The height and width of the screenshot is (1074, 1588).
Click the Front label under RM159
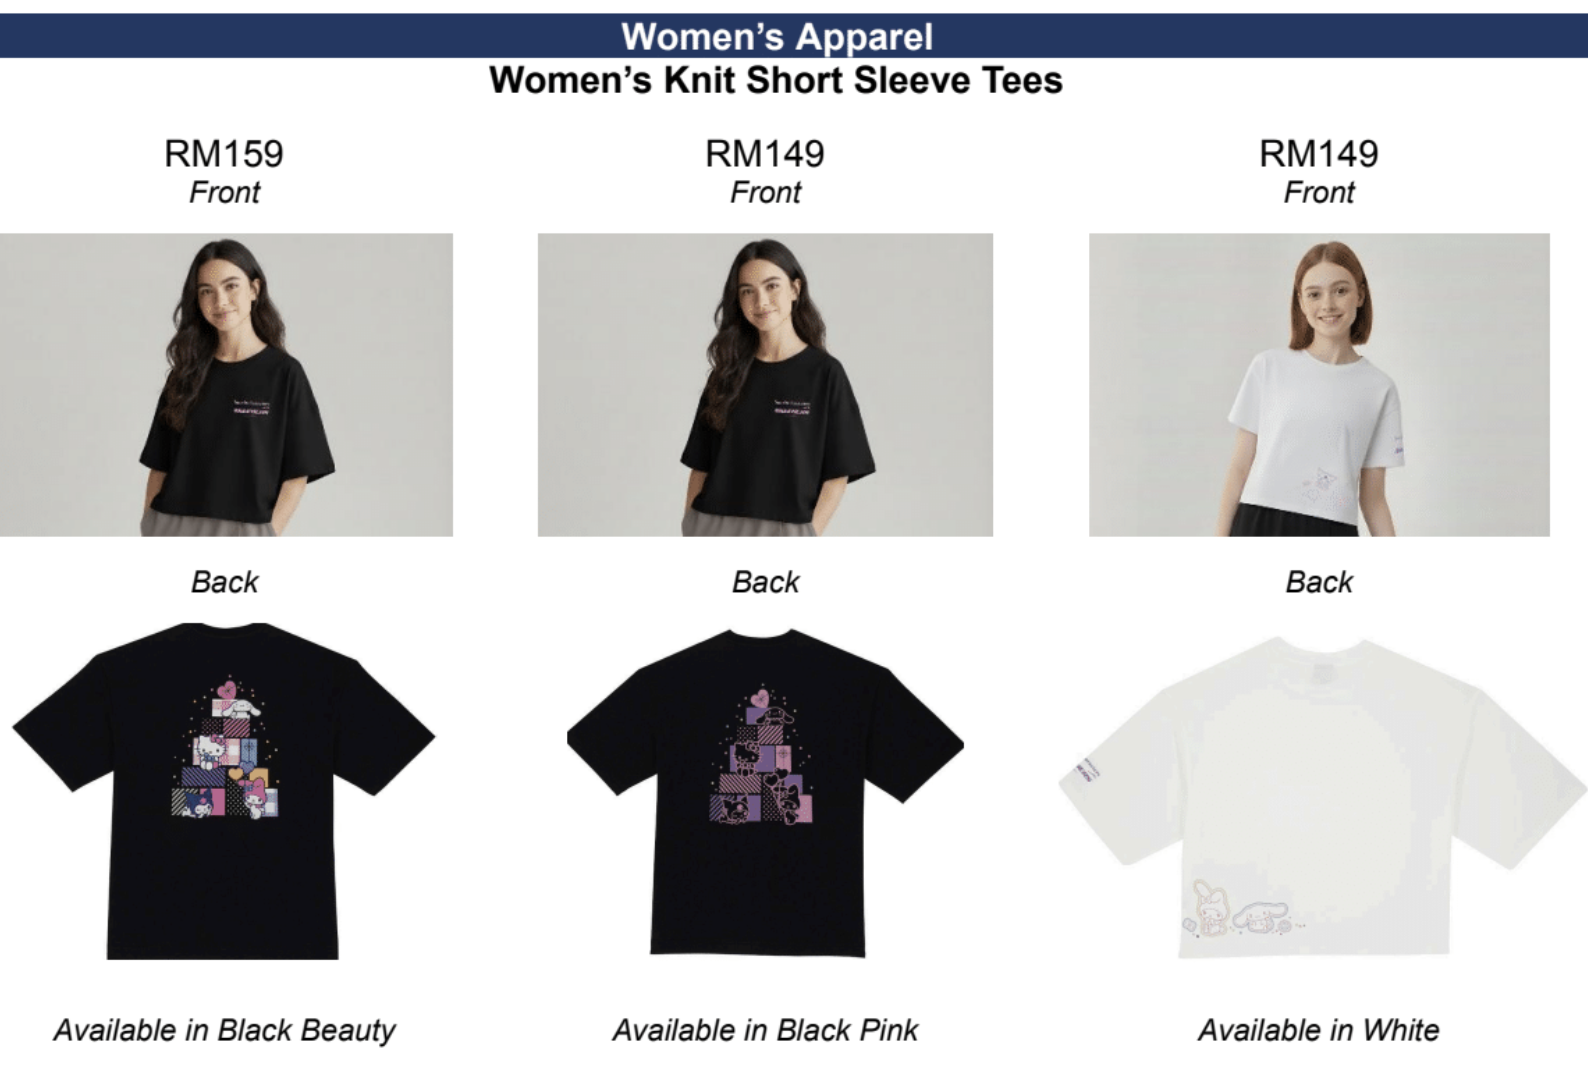point(224,192)
